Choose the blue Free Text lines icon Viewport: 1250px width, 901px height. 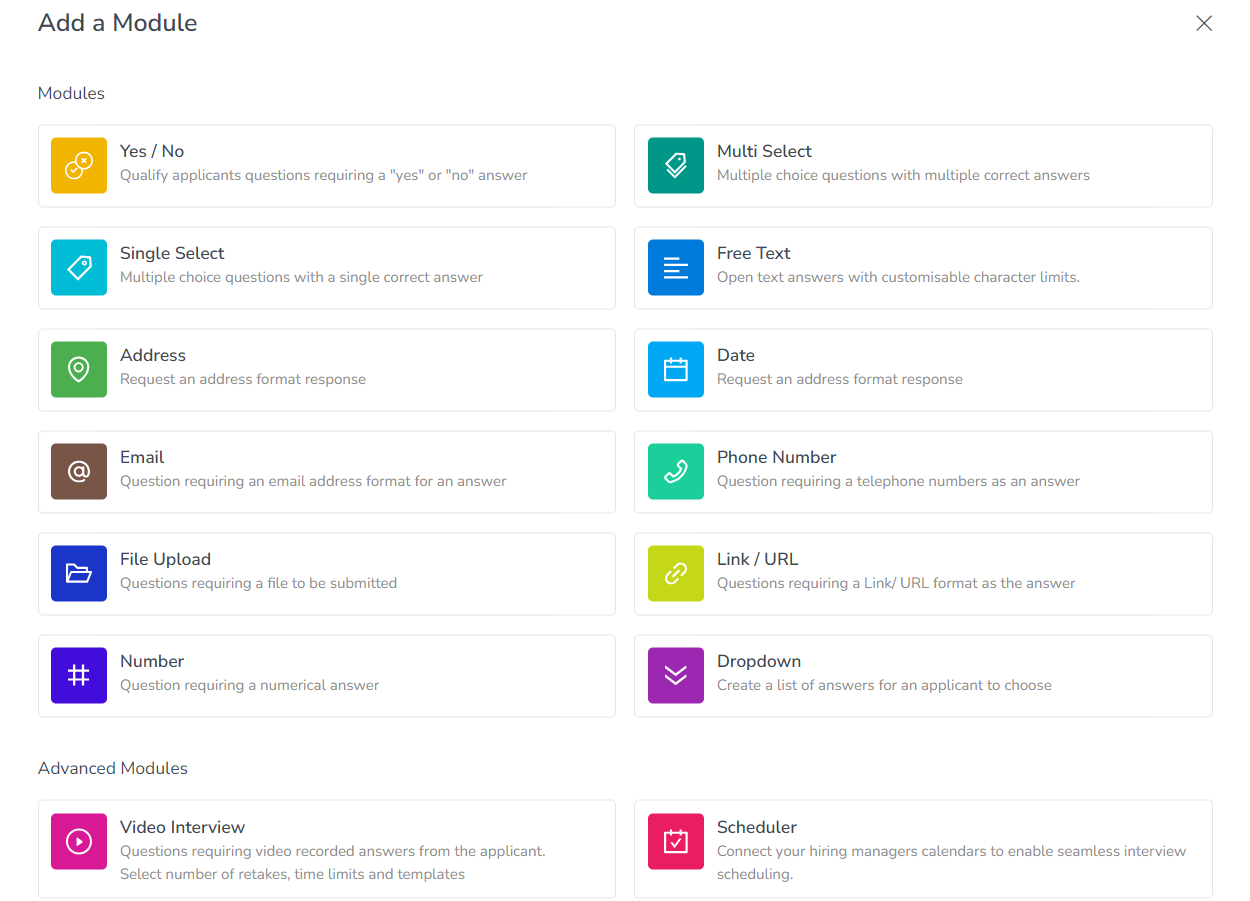[676, 268]
